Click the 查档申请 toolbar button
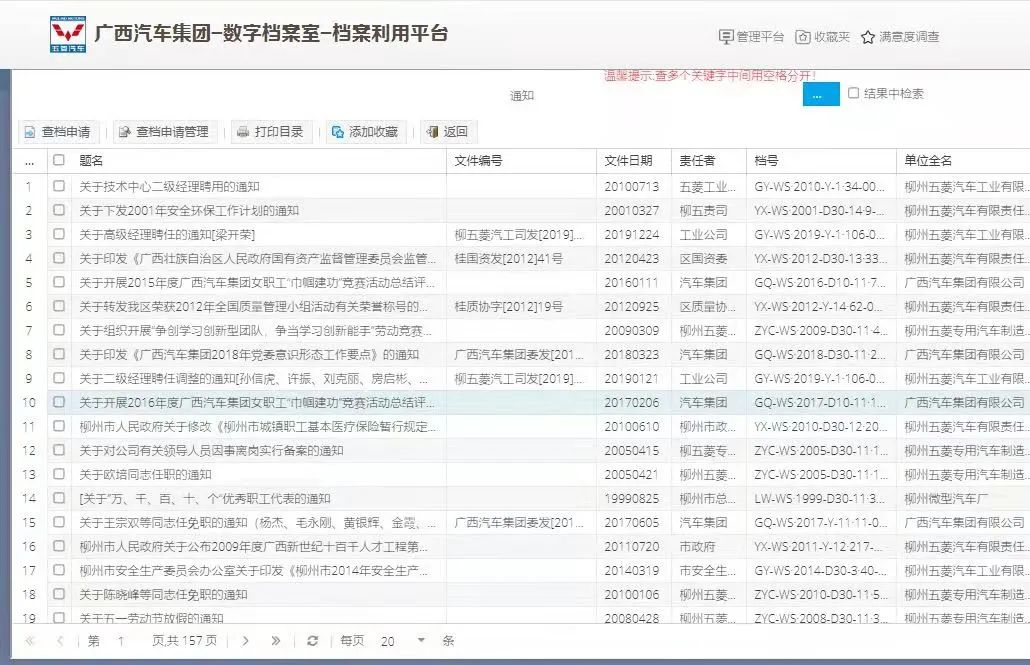Screen dimensions: 1030x665 [x=57, y=132]
